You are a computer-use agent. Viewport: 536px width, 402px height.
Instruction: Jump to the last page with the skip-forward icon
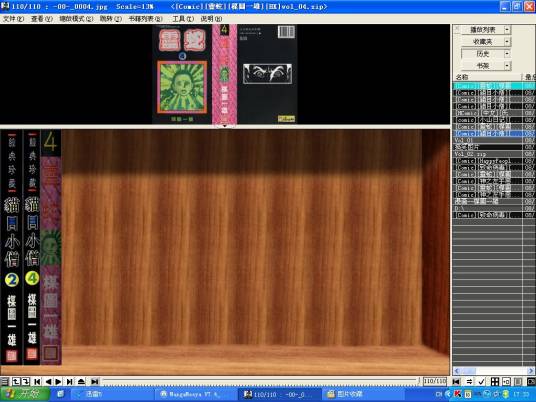pyautogui.click(x=69, y=381)
